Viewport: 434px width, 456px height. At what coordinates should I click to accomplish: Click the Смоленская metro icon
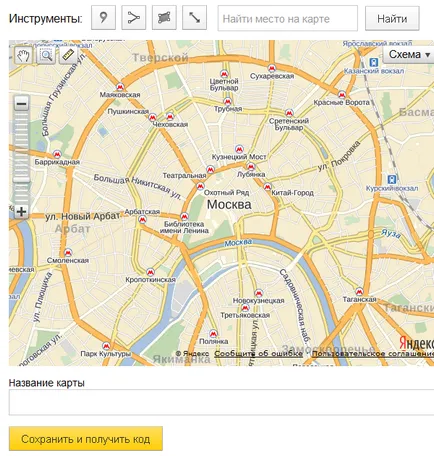(x=68, y=252)
